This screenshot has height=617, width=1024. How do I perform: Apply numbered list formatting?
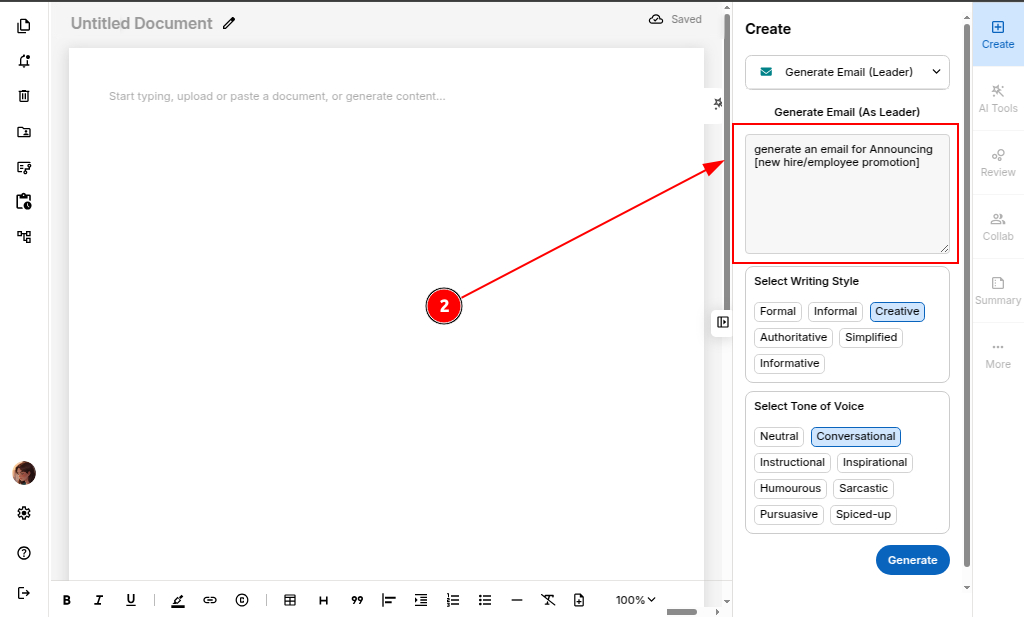click(x=453, y=600)
